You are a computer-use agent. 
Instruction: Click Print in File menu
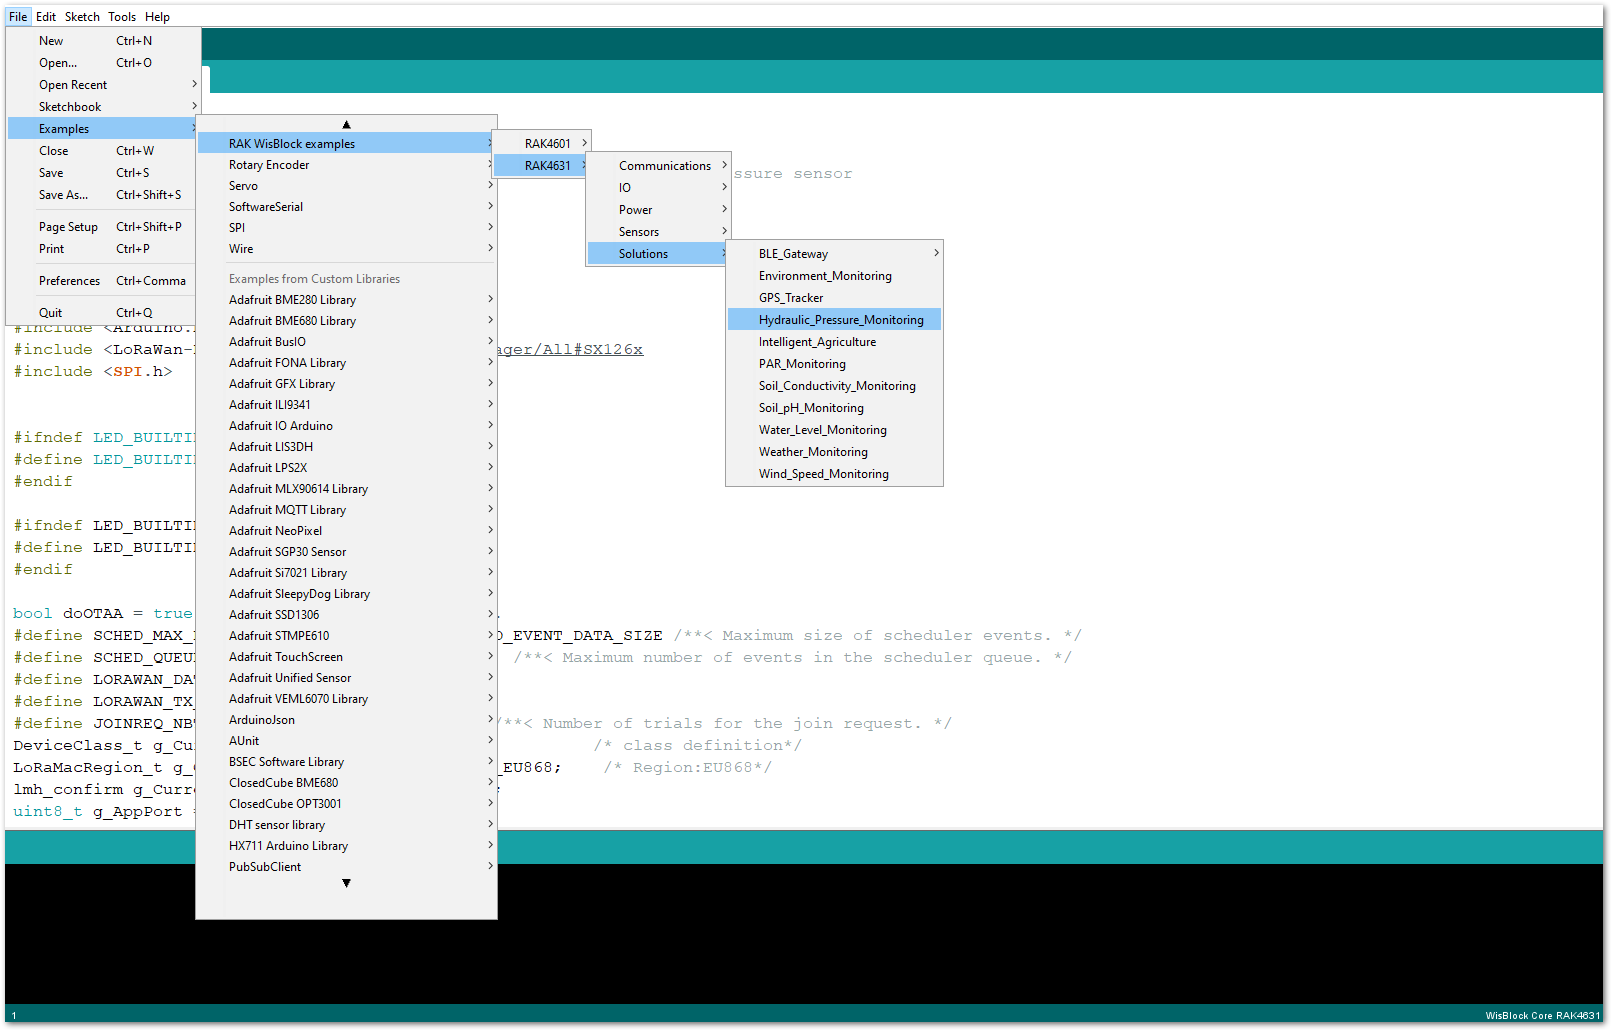tap(104, 249)
